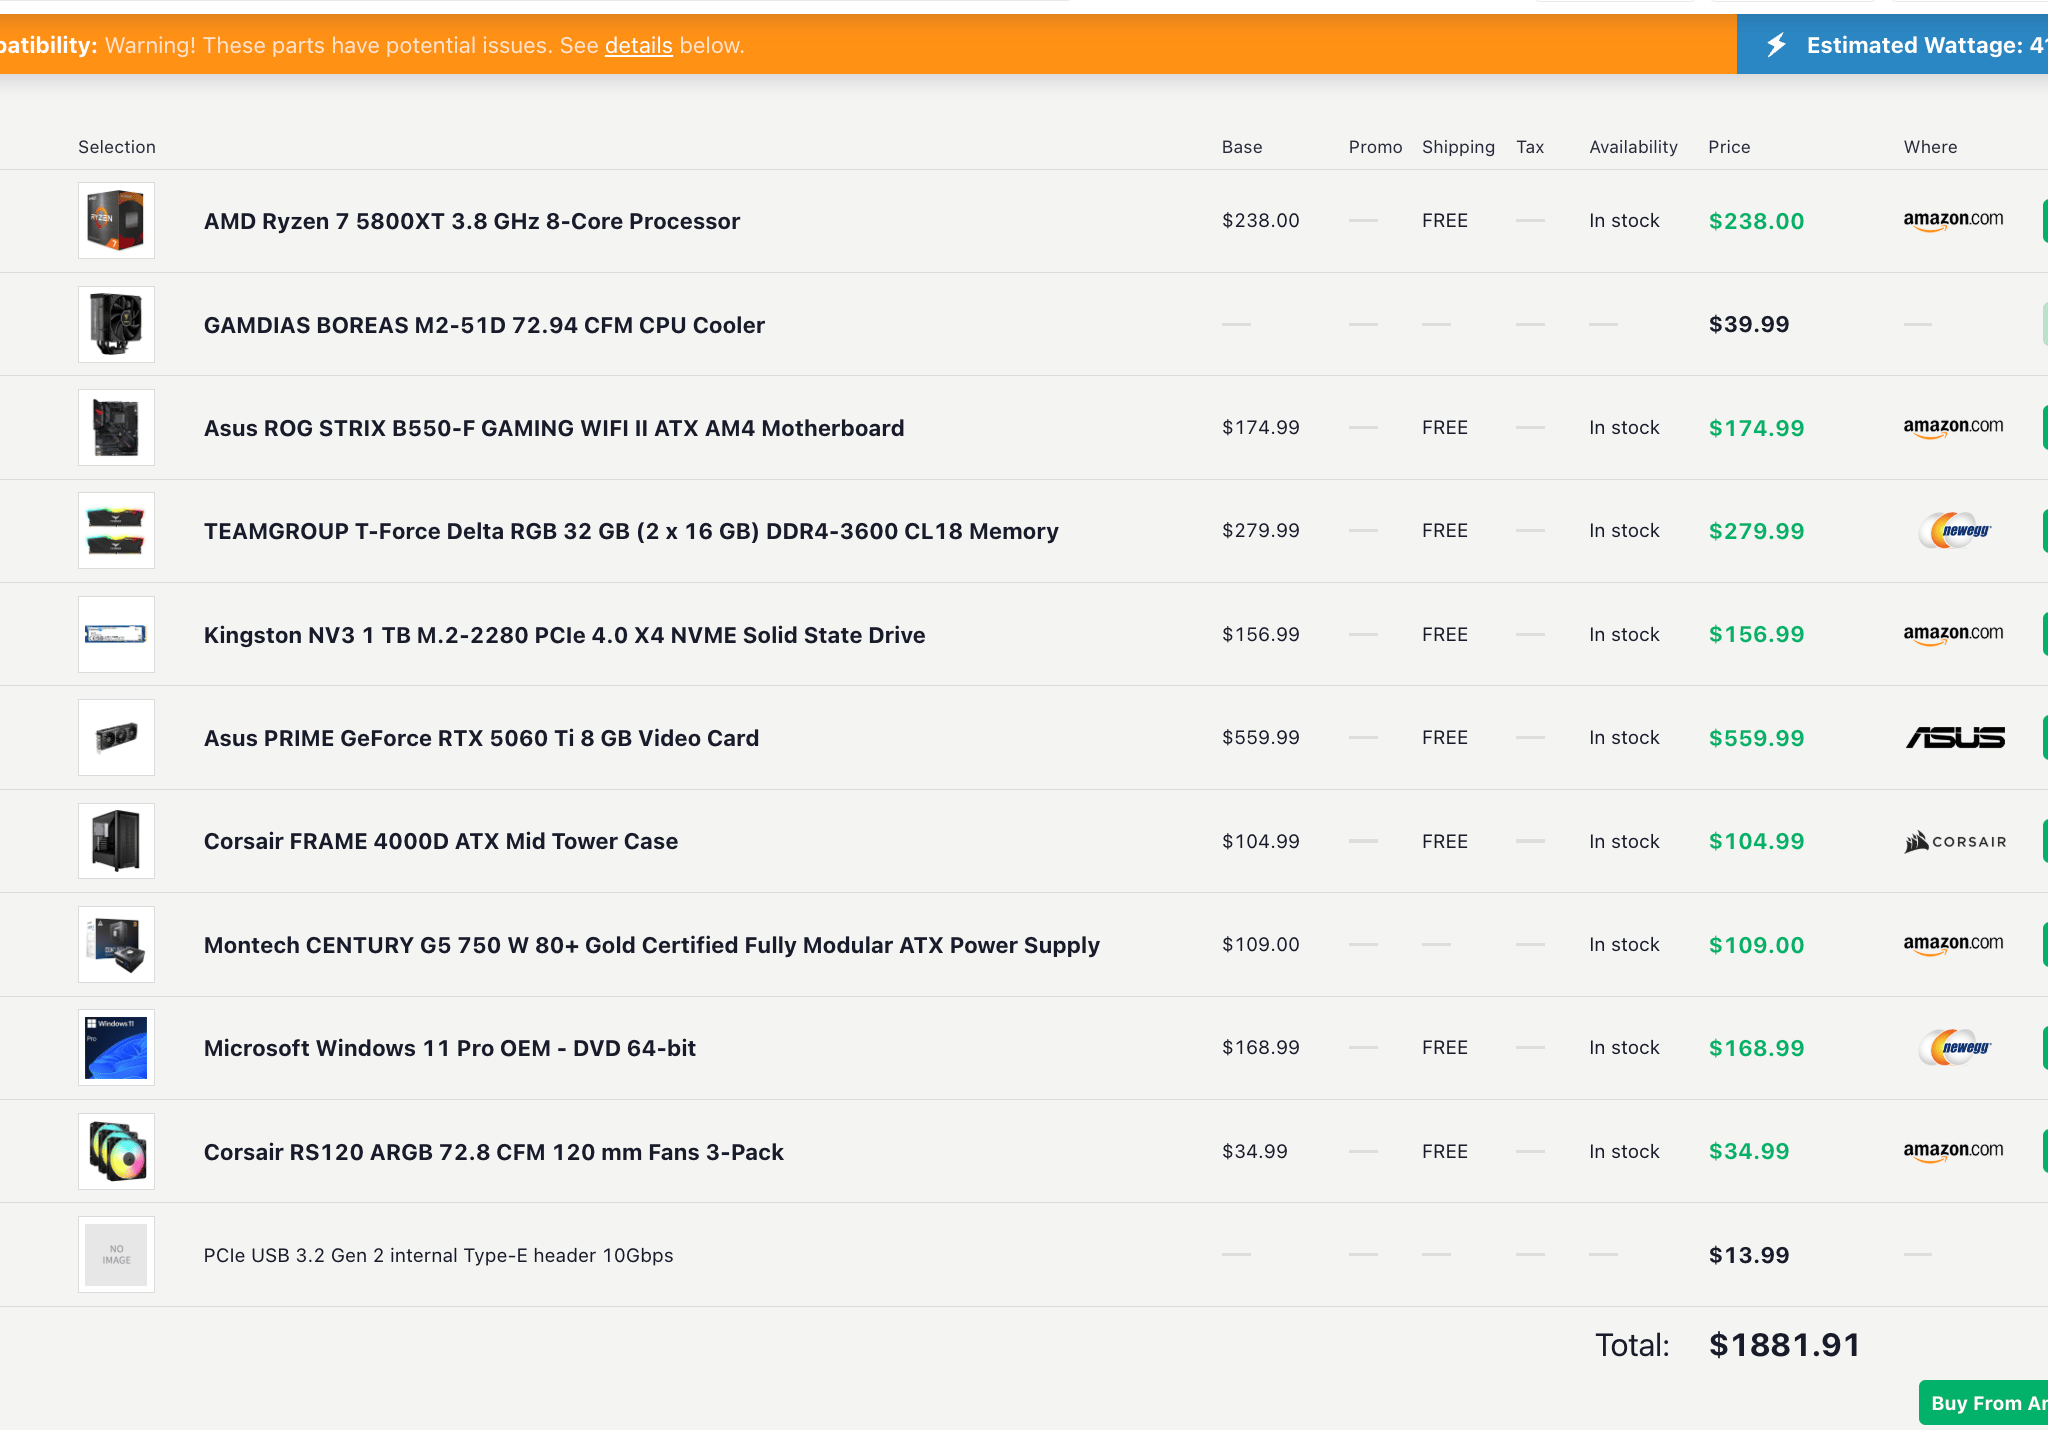Click the Shipping column header
Image resolution: width=2048 pixels, height=1430 pixels.
tap(1458, 147)
